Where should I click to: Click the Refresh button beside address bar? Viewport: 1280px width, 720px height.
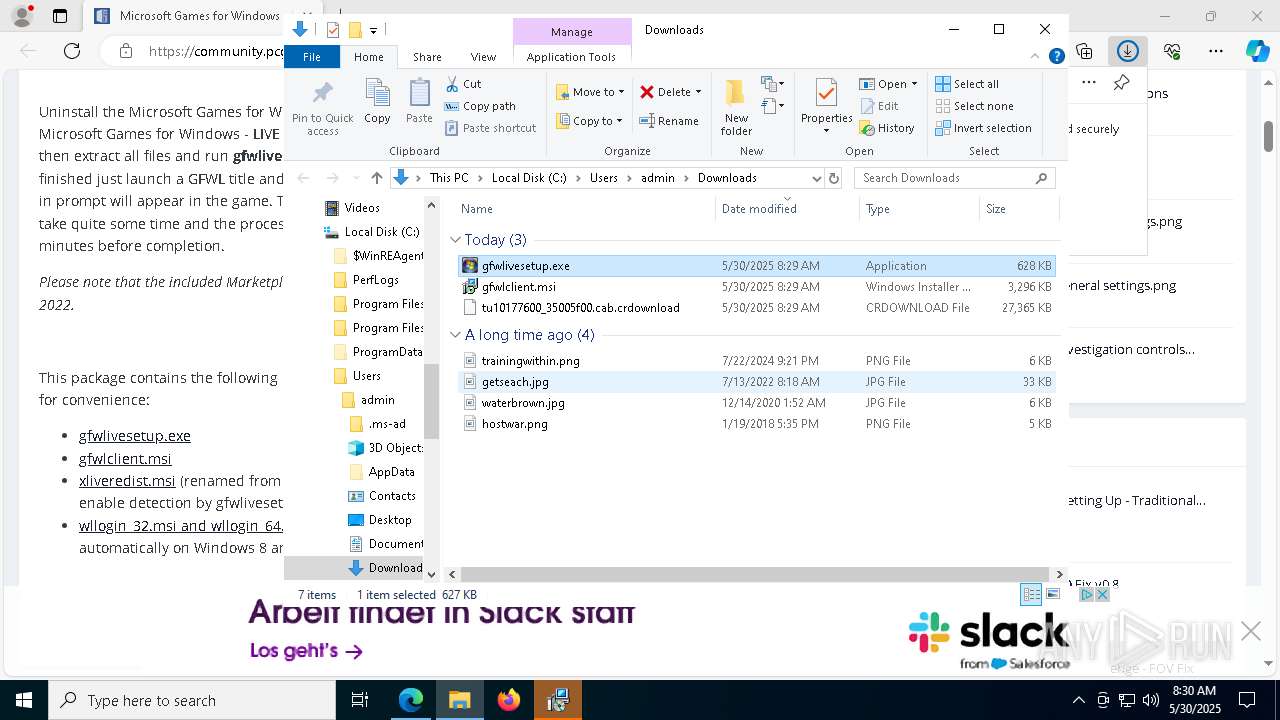pos(834,178)
